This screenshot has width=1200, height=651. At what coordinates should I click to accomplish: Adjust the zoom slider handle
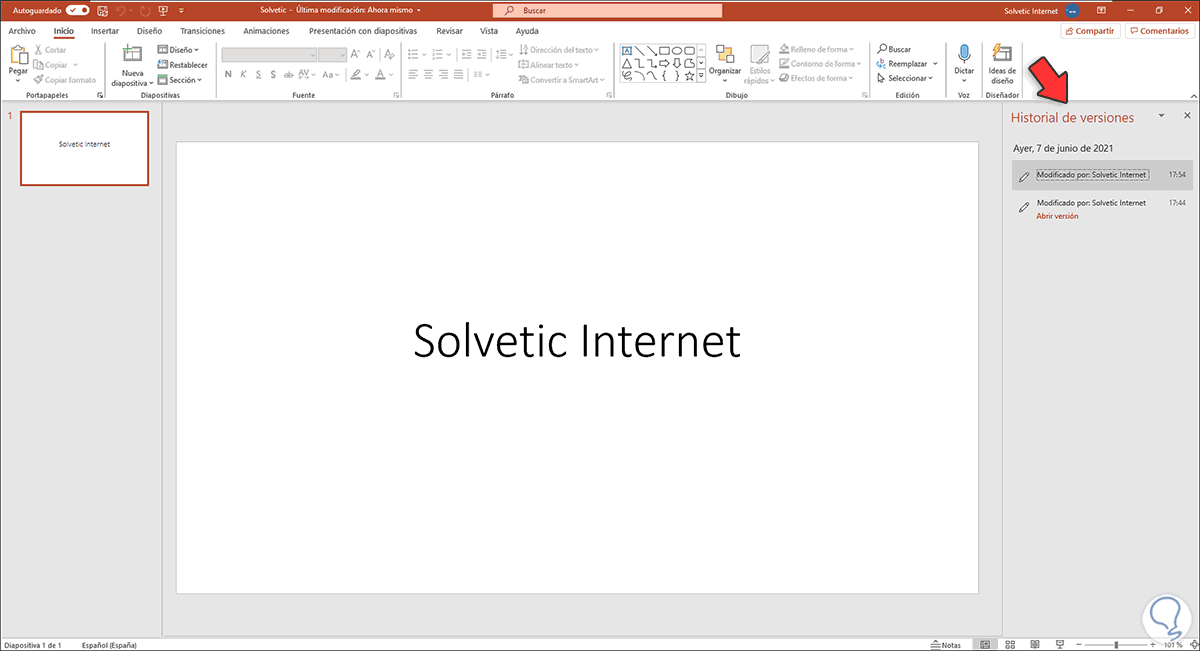pyautogui.click(x=1116, y=645)
